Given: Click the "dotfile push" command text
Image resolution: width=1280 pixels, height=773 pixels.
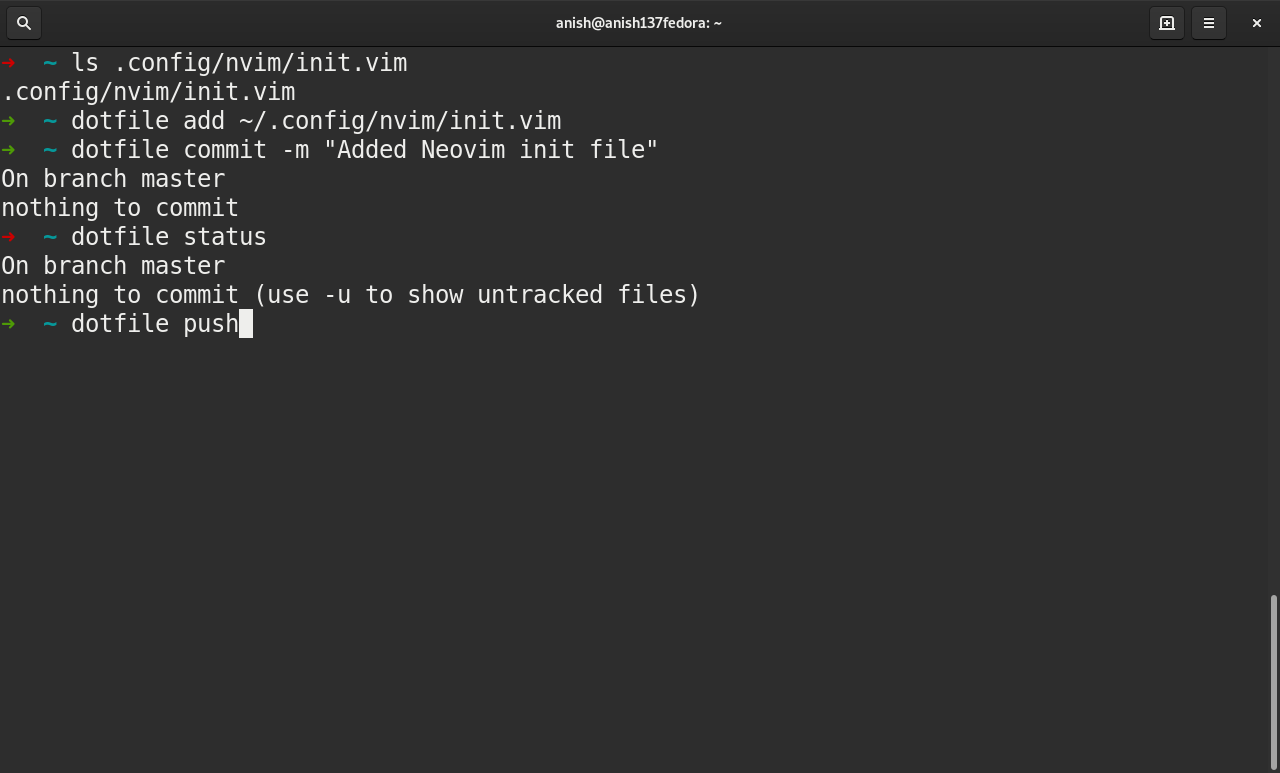Looking at the screenshot, I should tap(155, 324).
